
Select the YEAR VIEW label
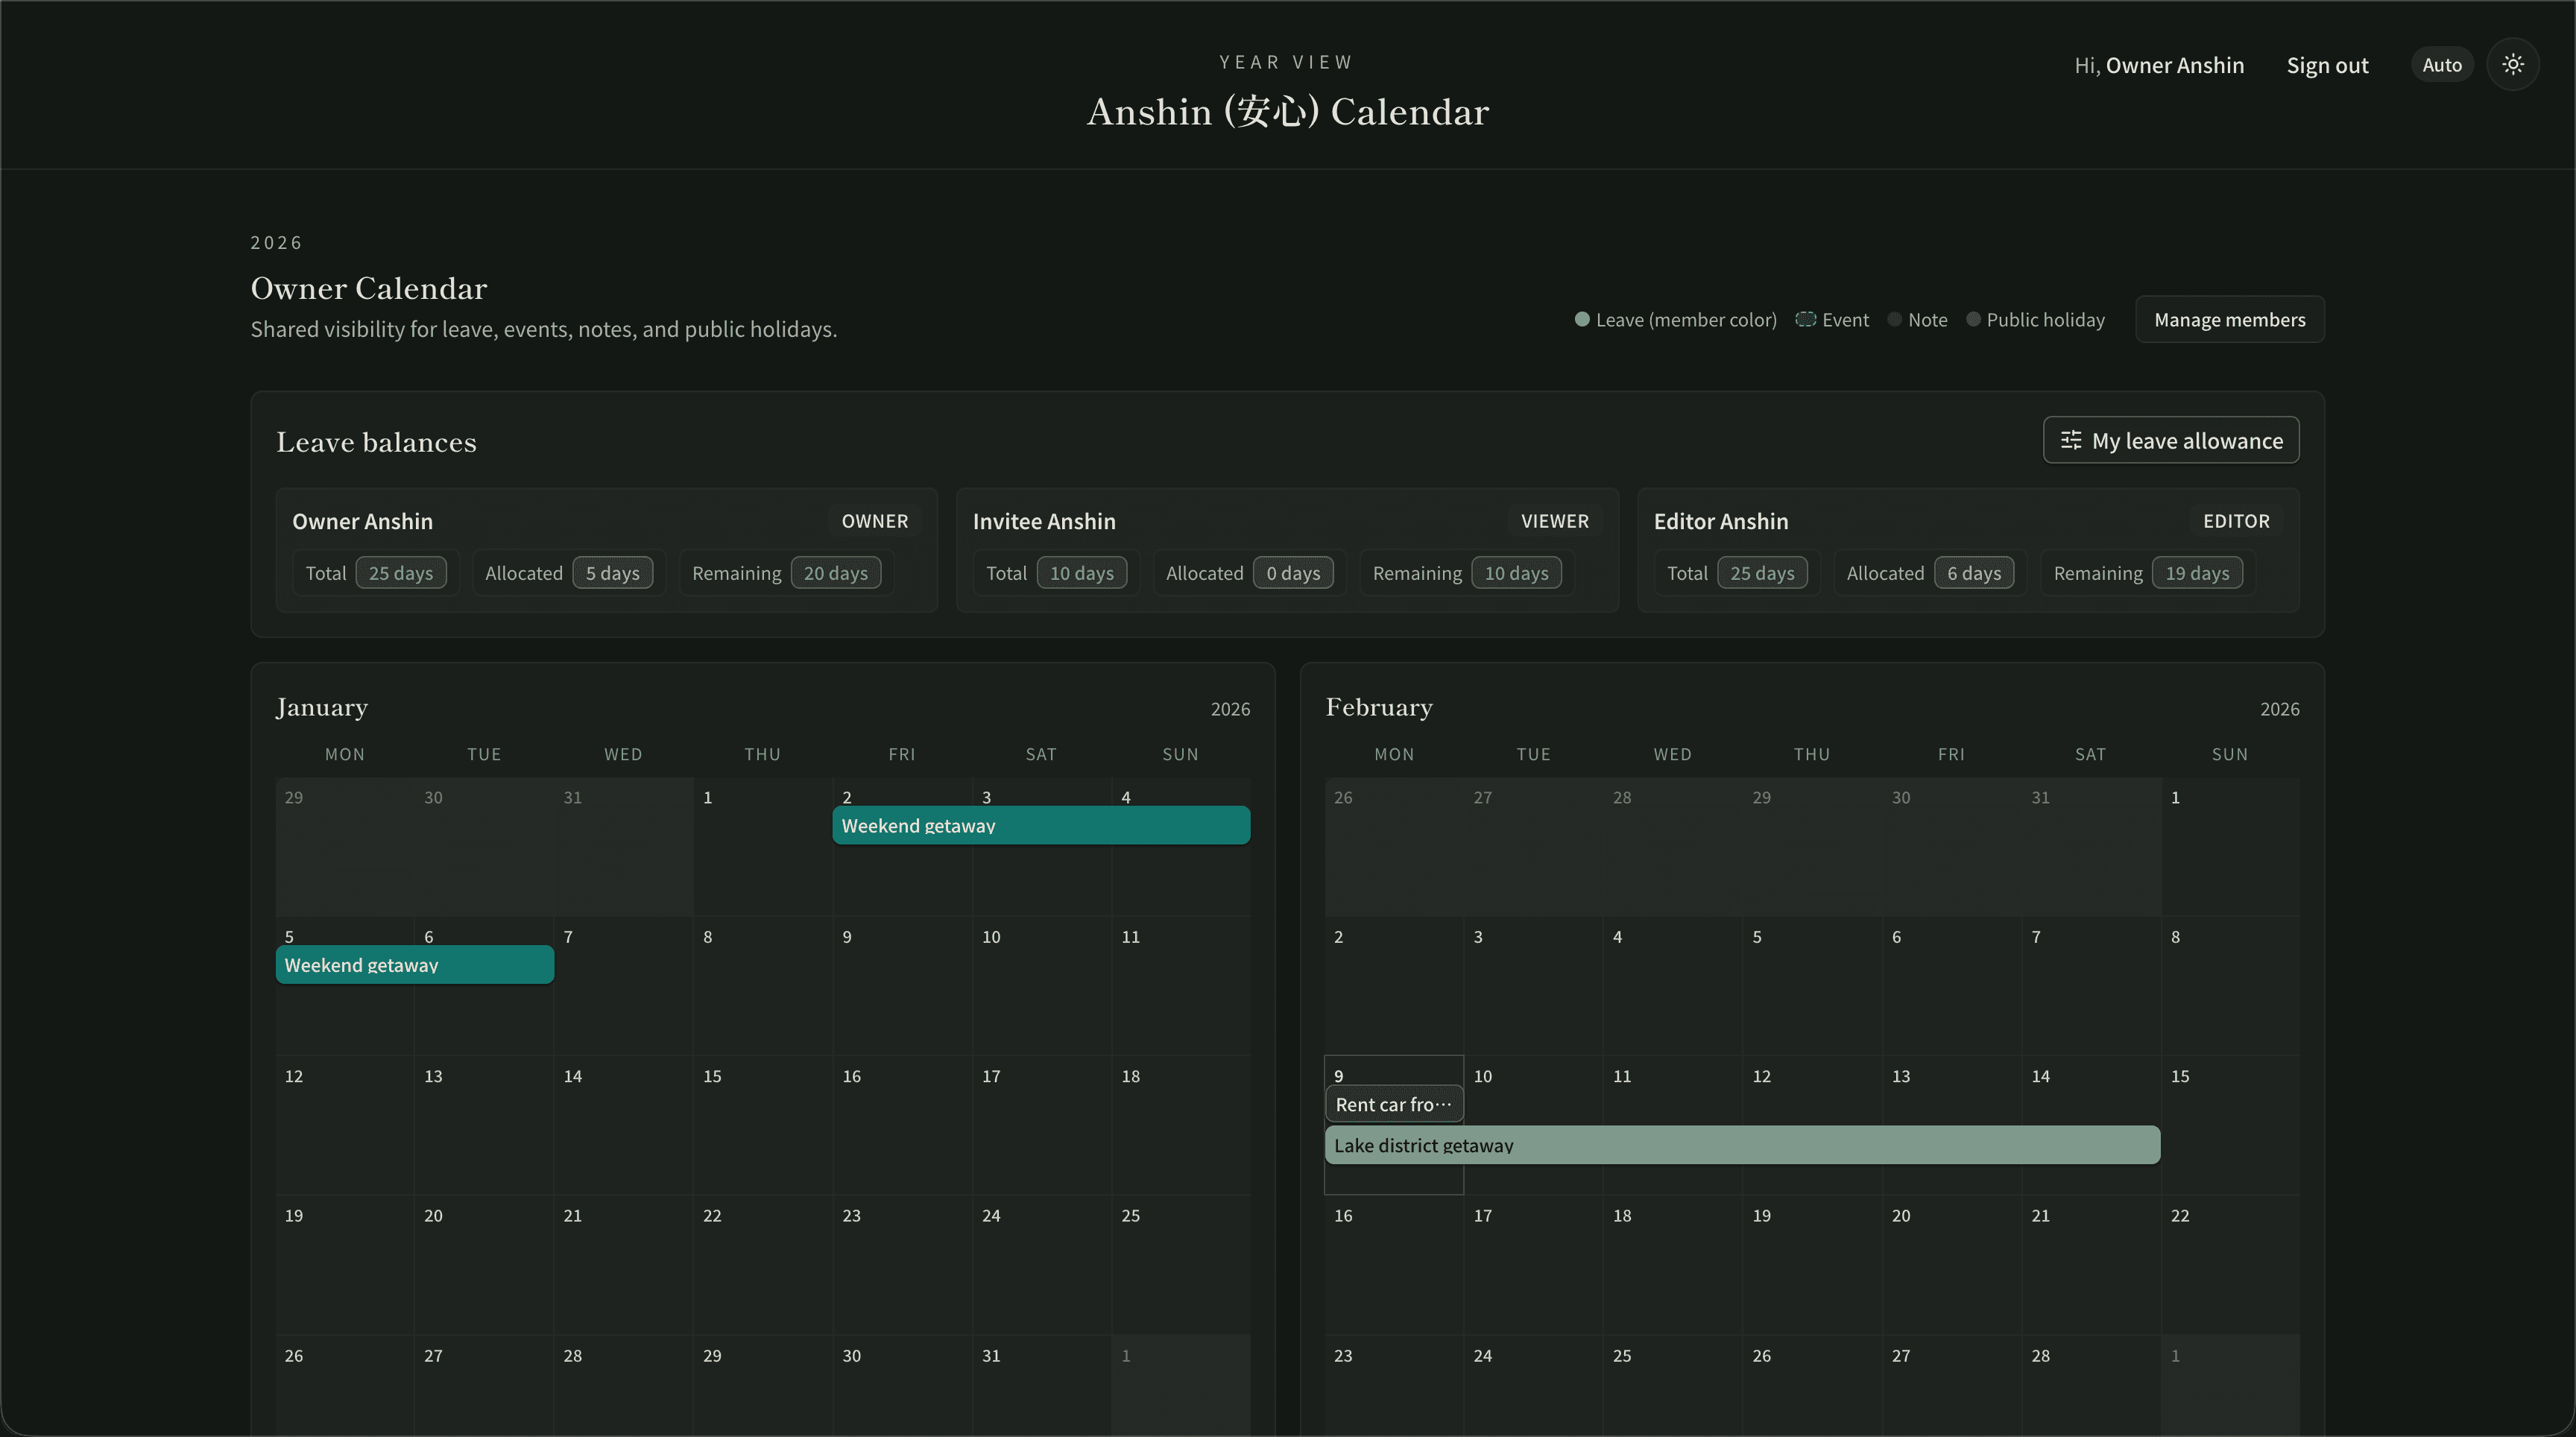pyautogui.click(x=1286, y=61)
